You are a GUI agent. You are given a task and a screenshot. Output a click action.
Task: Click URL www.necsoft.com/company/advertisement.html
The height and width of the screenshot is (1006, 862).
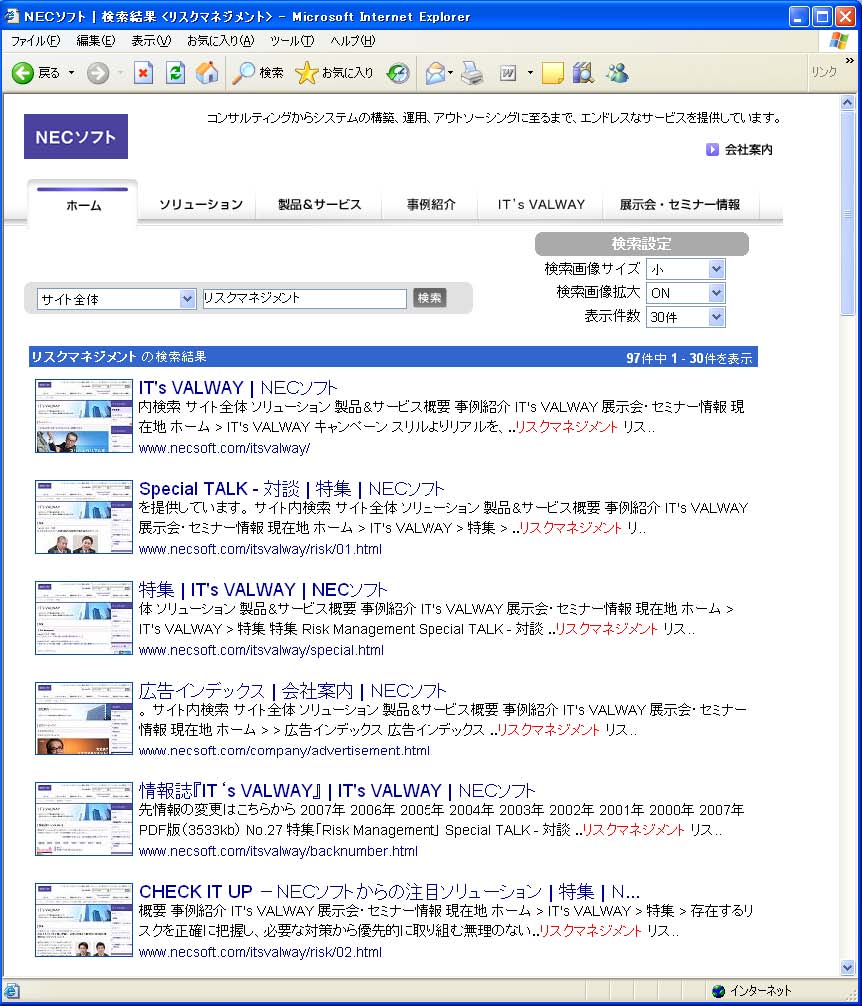(284, 751)
